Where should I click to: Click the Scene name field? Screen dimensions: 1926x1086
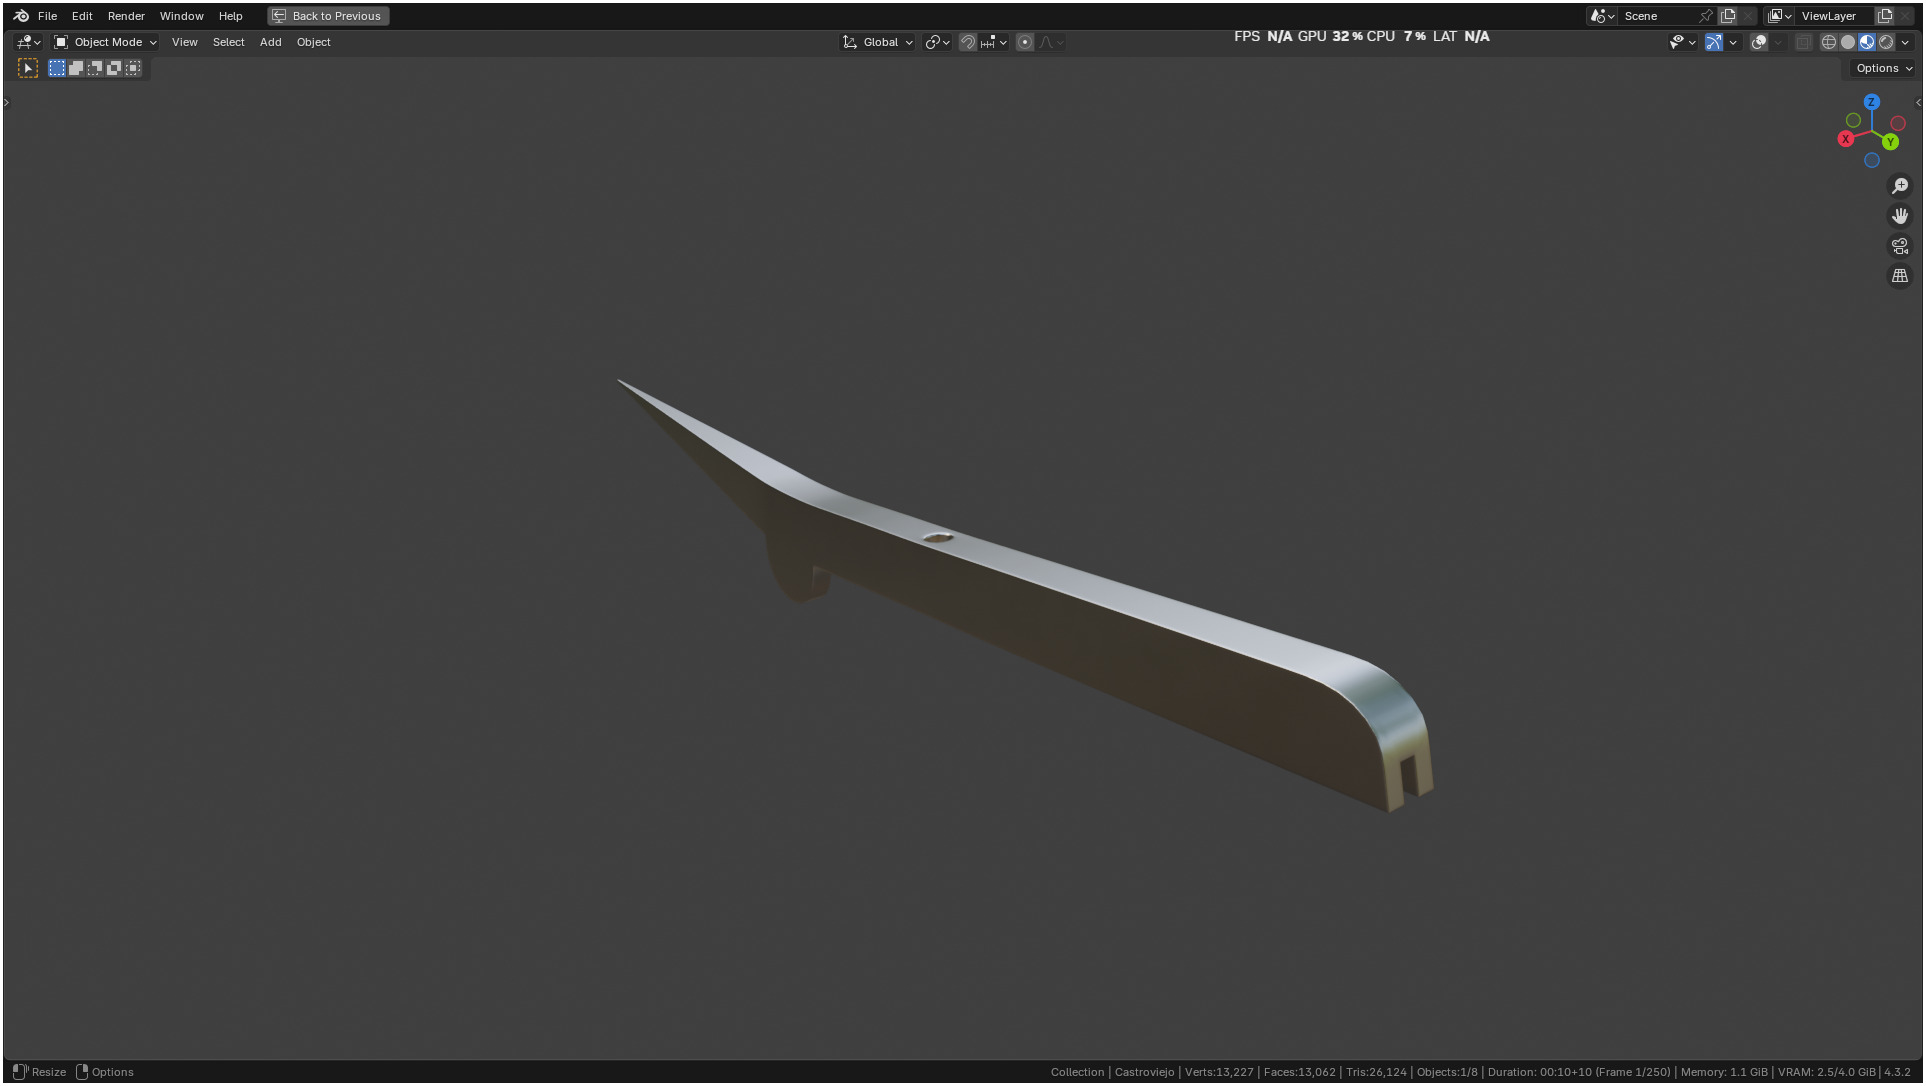pos(1657,16)
